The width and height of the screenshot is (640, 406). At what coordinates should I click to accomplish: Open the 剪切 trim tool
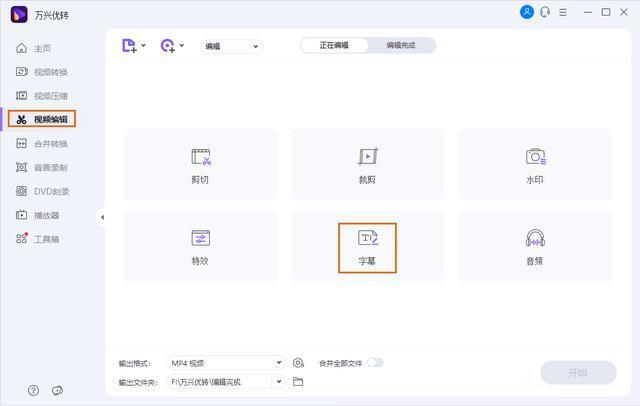(200, 164)
